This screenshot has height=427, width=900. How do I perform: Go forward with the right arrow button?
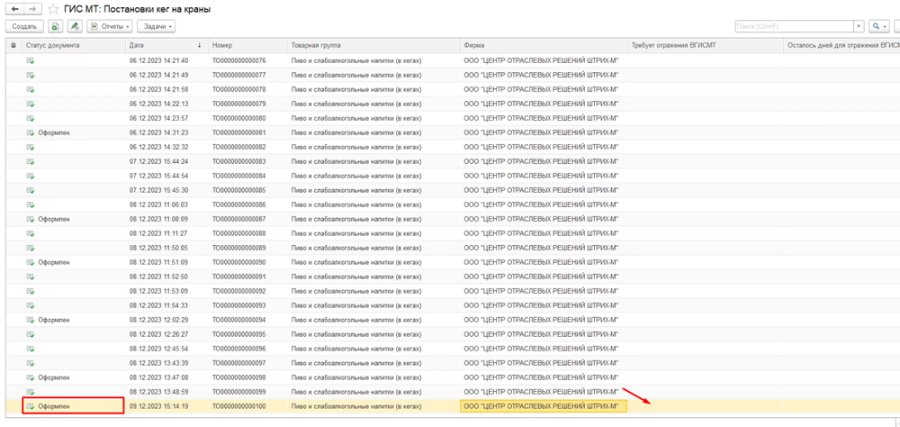point(33,9)
